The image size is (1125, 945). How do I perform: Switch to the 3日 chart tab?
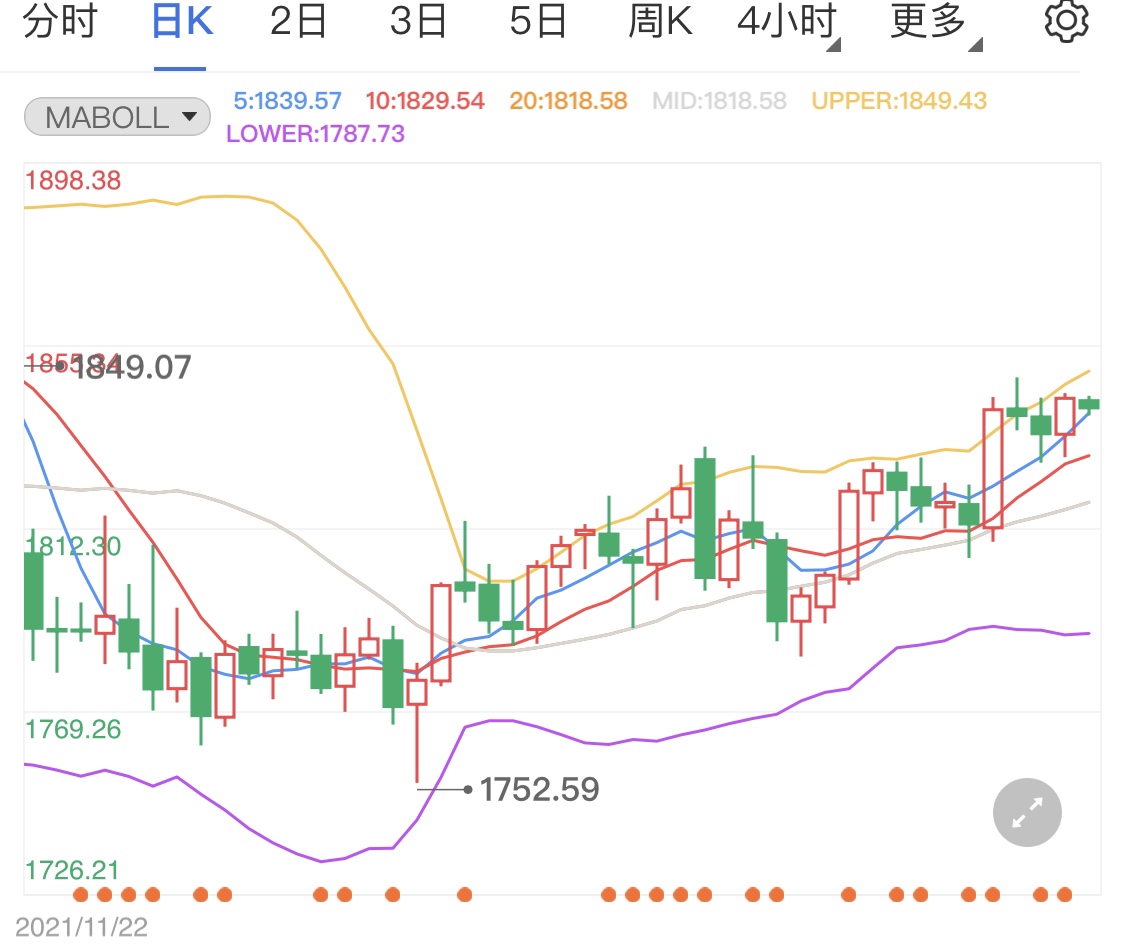click(418, 22)
